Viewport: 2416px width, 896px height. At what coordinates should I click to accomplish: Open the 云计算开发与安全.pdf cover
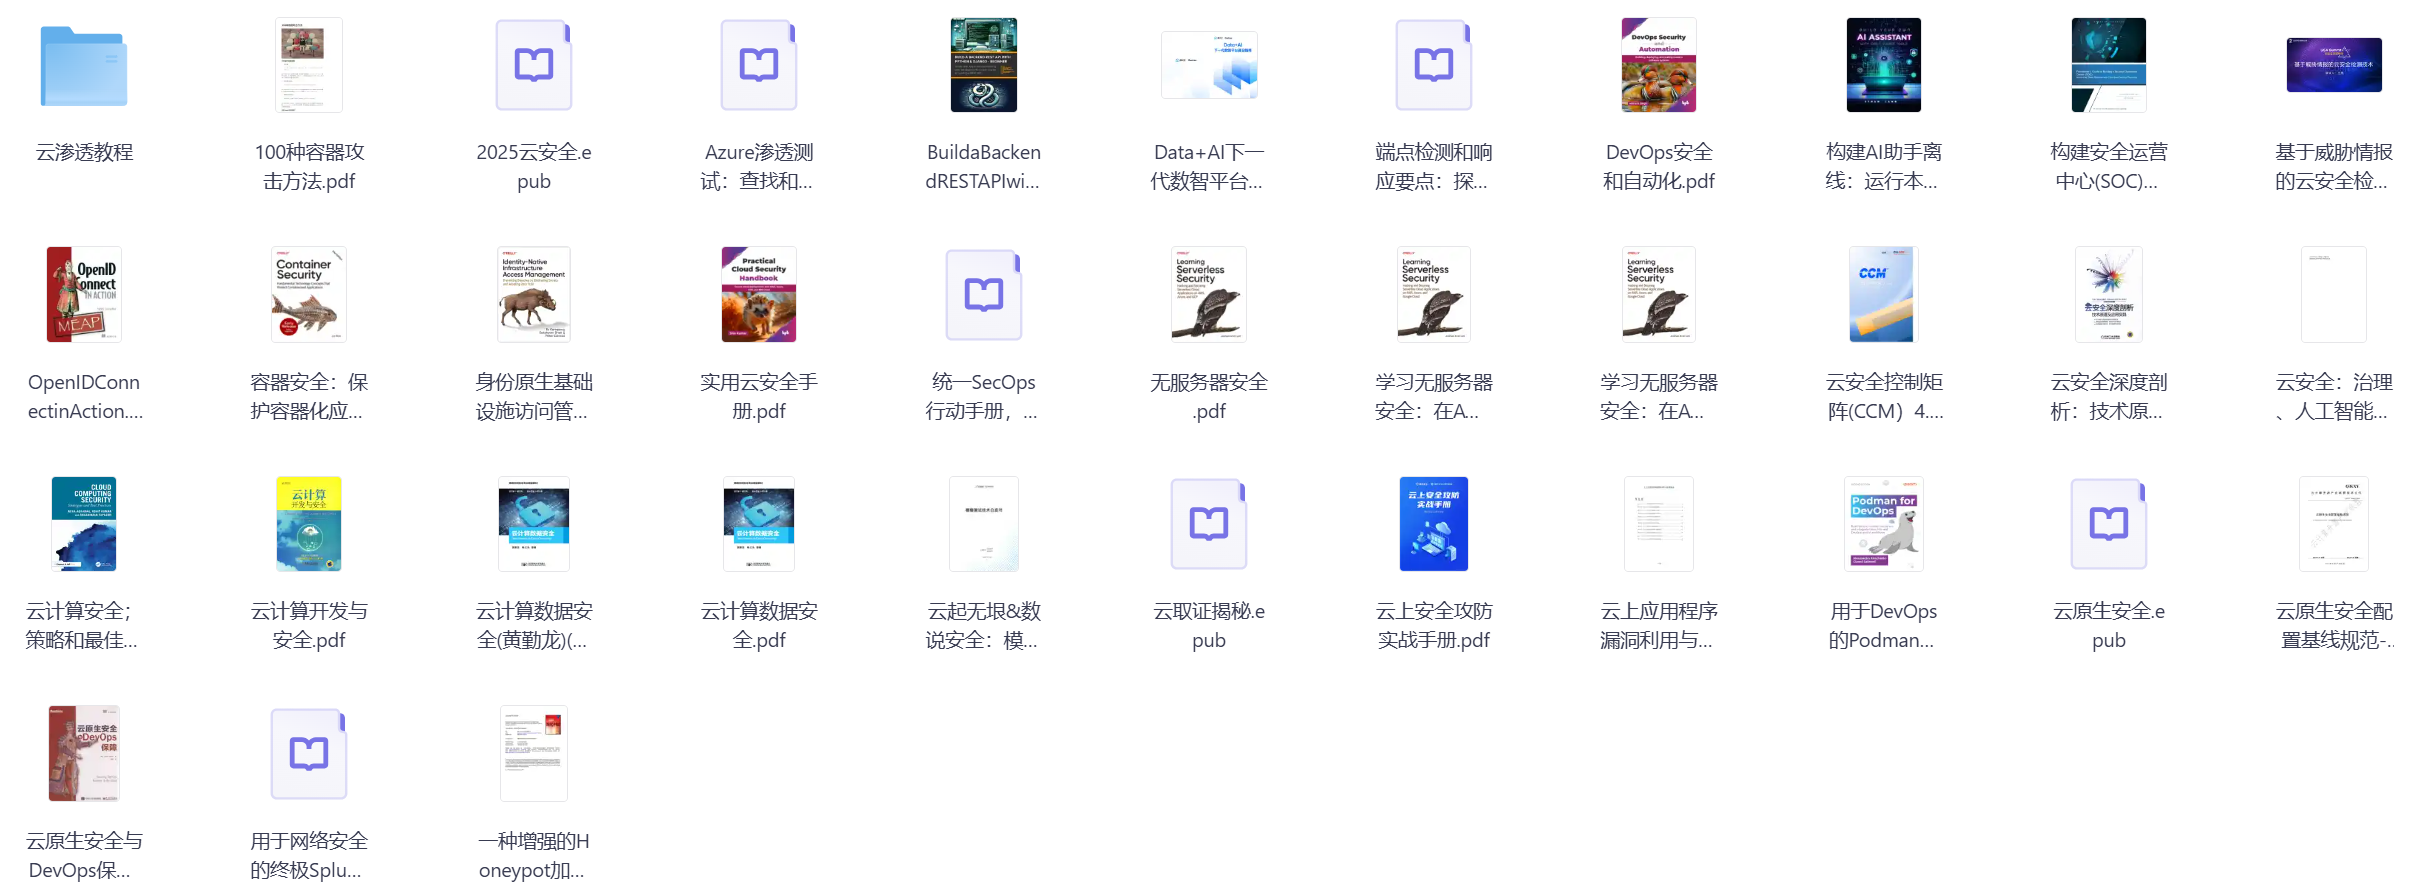point(309,524)
